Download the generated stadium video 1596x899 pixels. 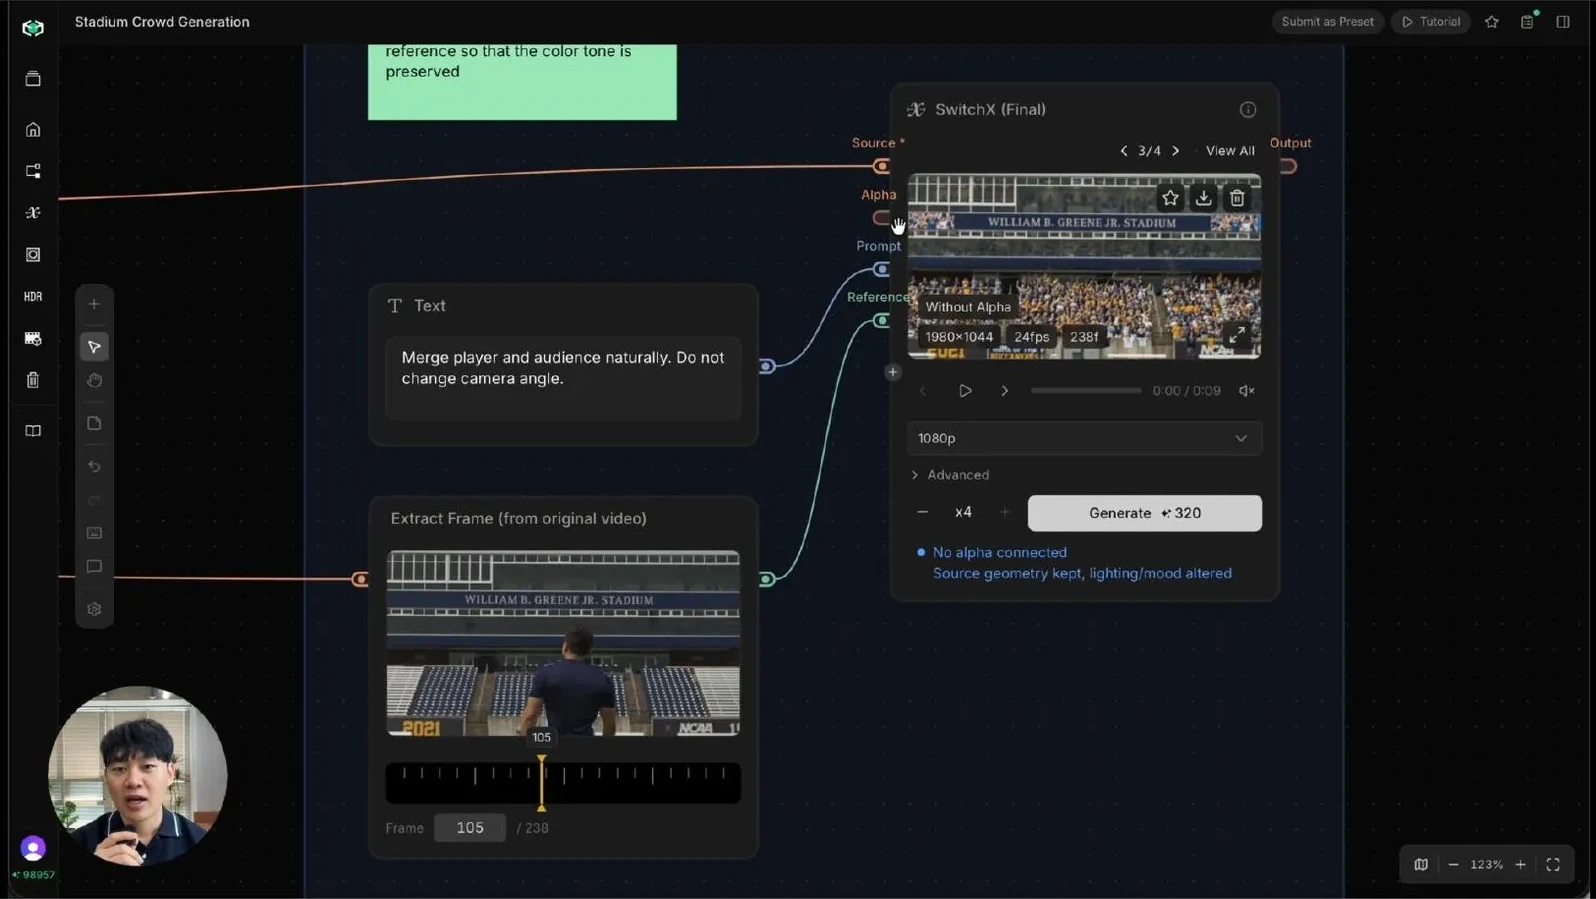[1203, 198]
